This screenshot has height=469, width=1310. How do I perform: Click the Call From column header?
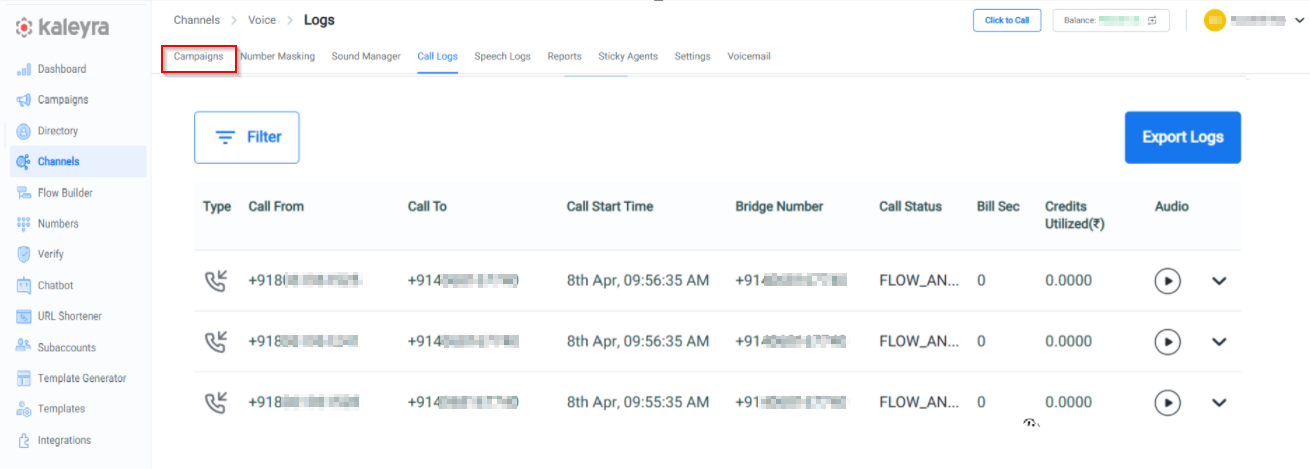[x=276, y=207]
